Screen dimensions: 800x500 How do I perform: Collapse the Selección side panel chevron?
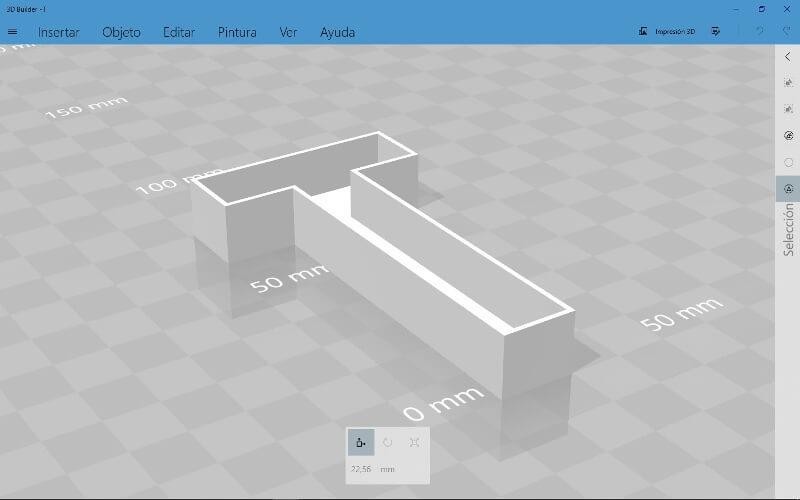(x=788, y=57)
